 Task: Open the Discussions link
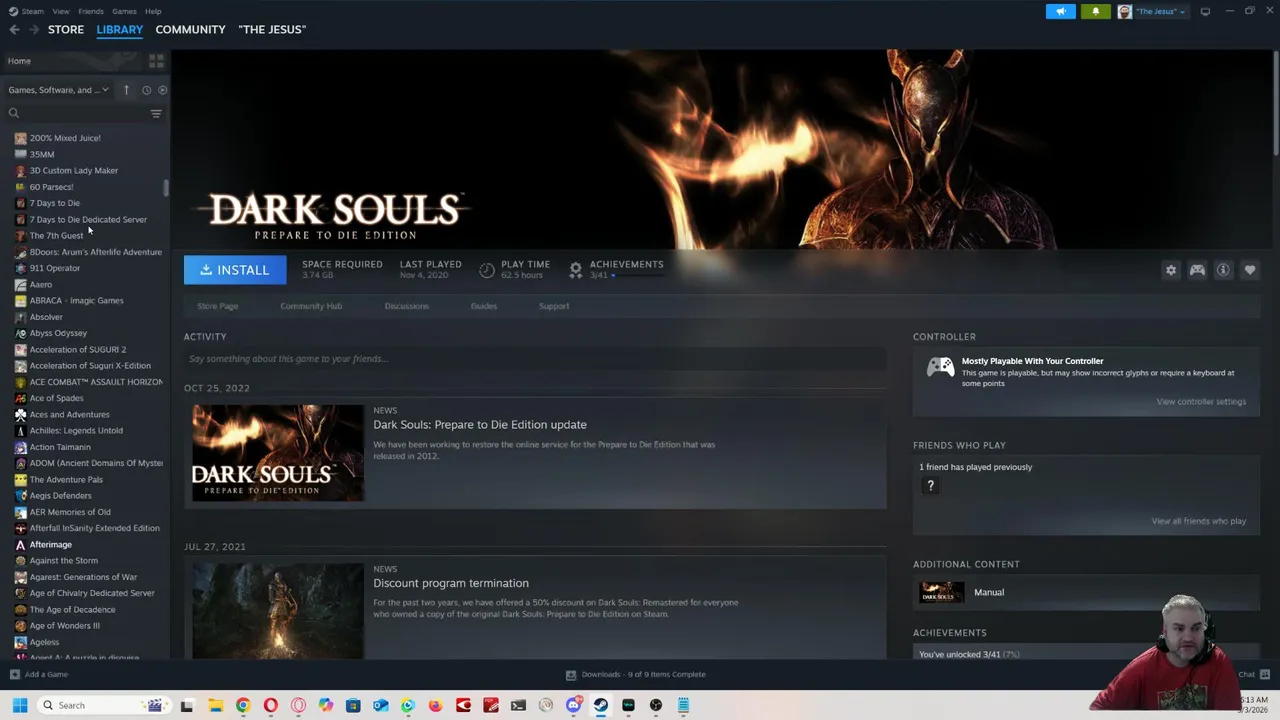point(407,306)
